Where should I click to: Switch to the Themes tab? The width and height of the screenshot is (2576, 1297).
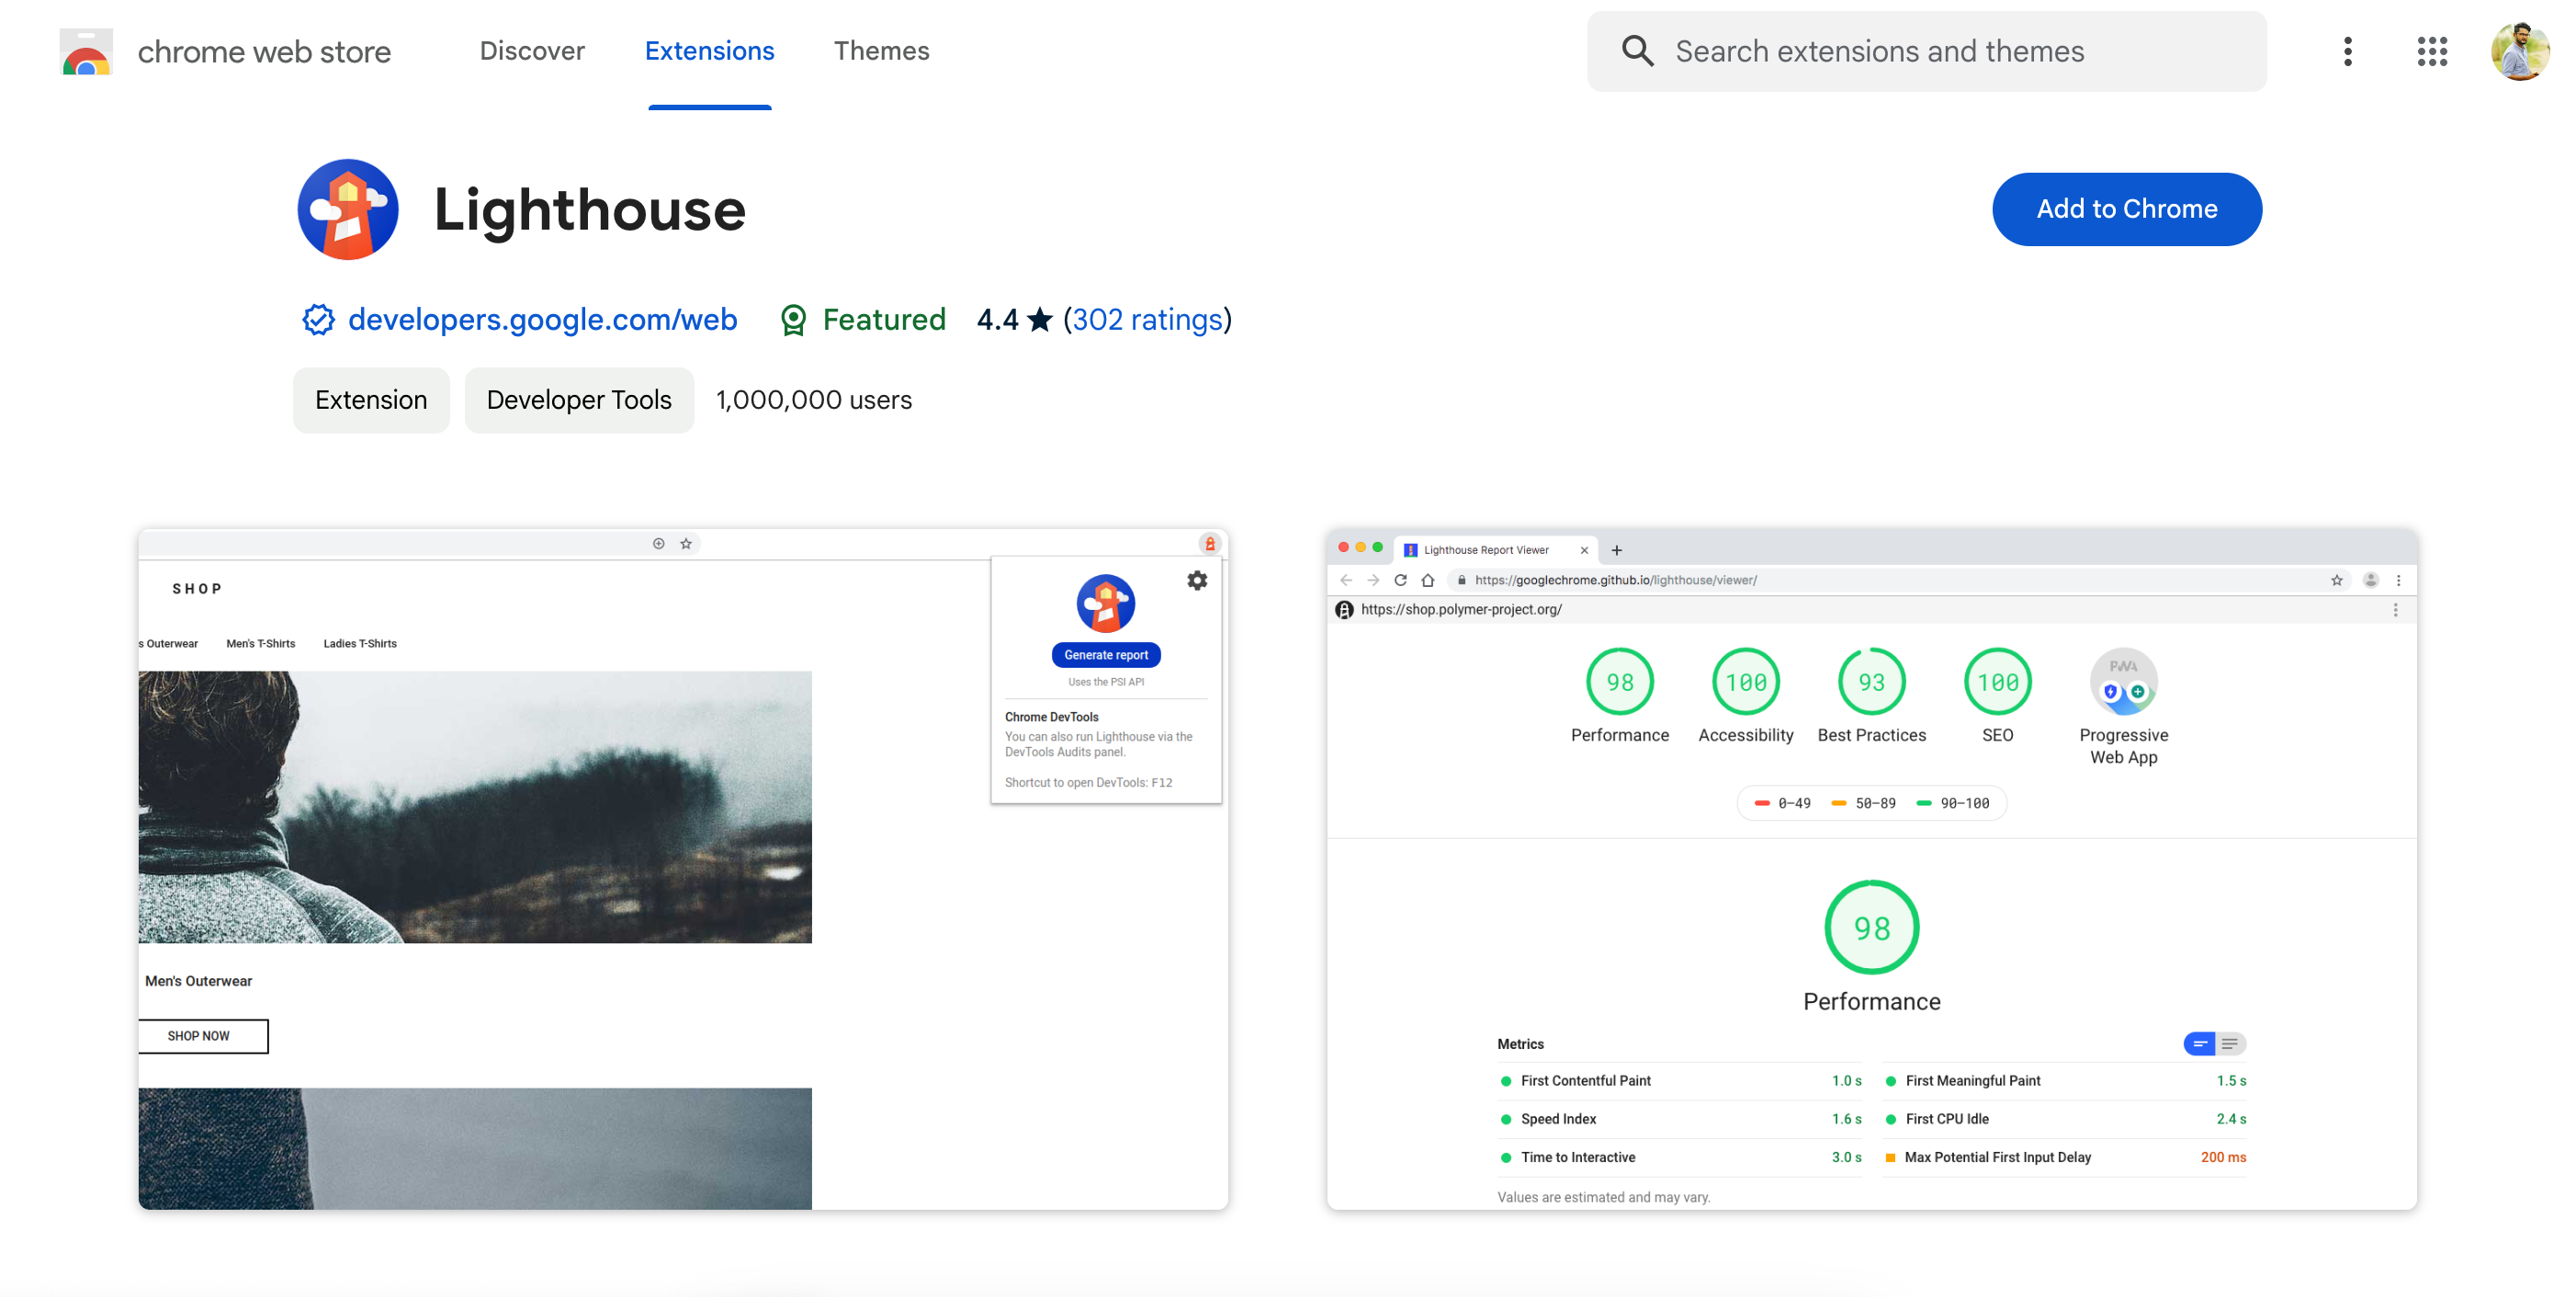[x=881, y=51]
